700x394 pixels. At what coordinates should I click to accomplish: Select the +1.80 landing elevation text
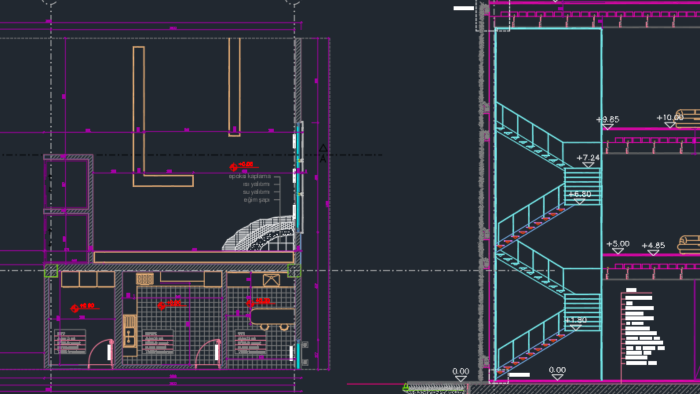tap(576, 320)
